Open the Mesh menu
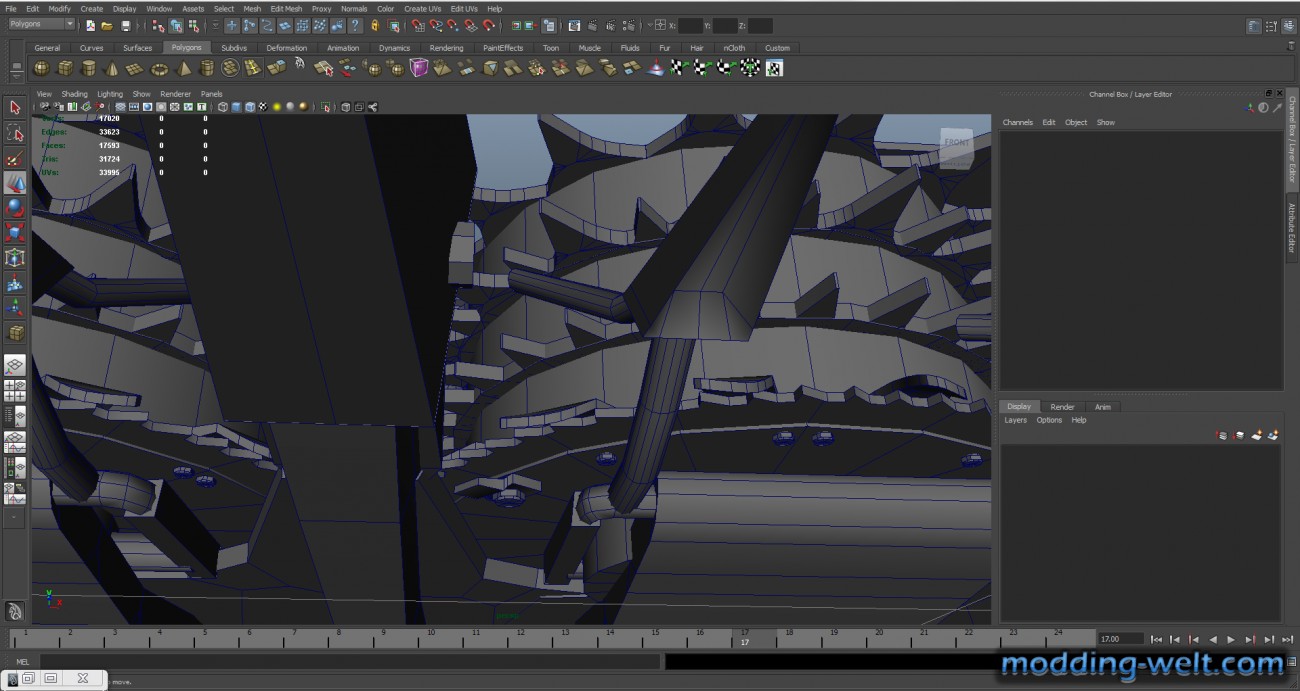 click(252, 8)
